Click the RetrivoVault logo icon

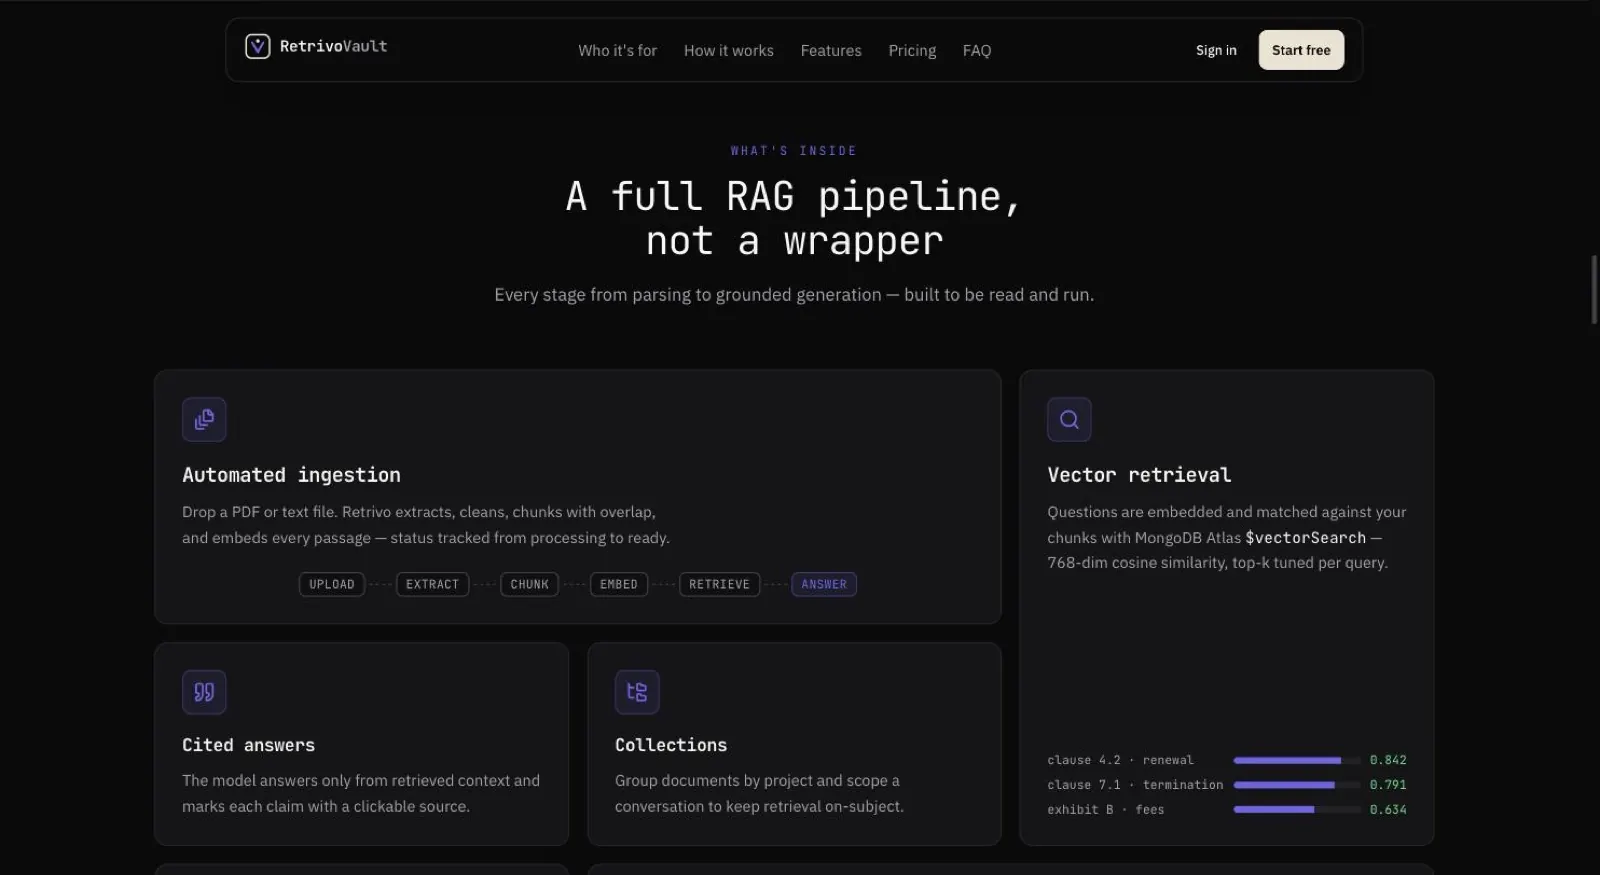258,46
